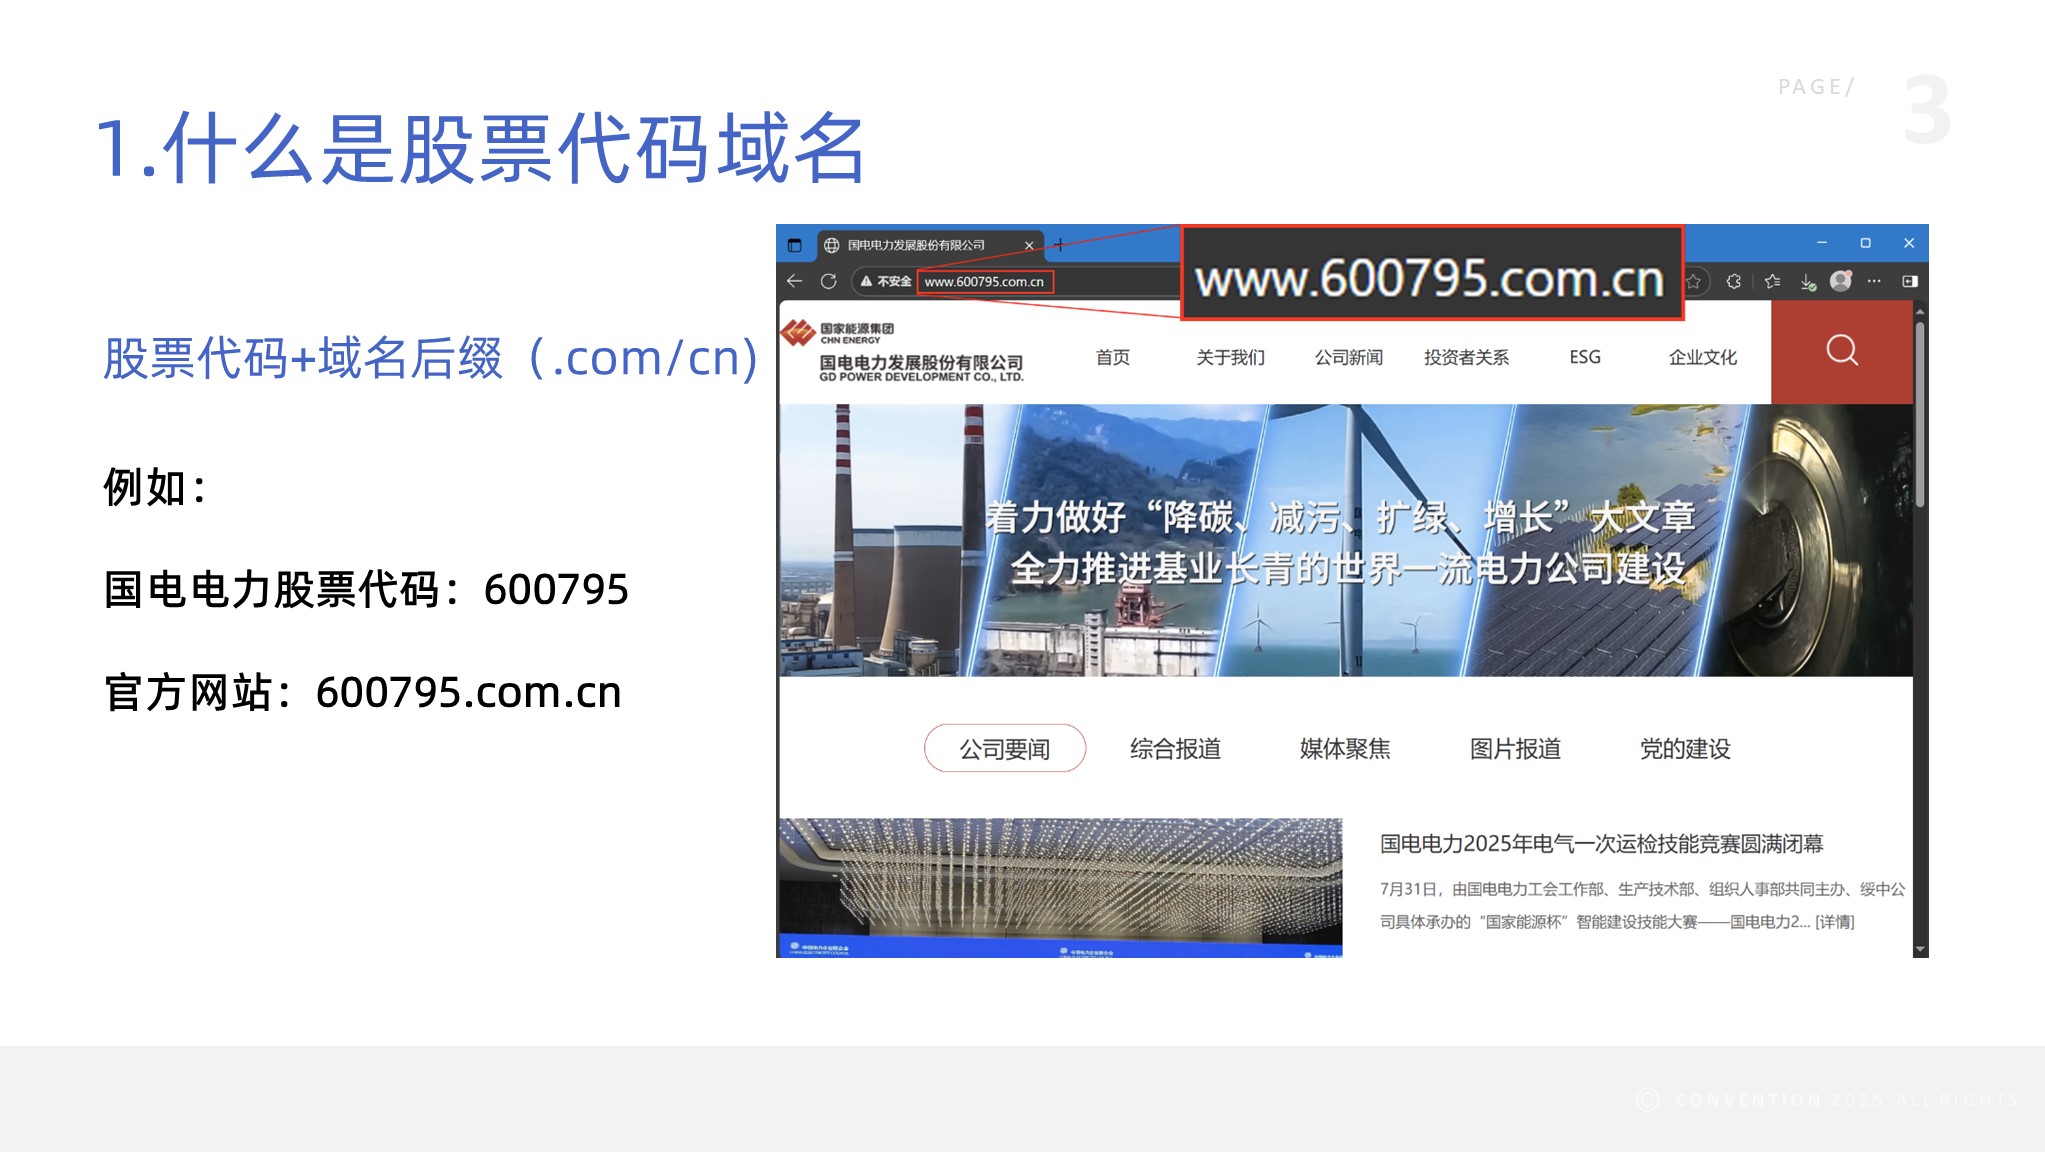The width and height of the screenshot is (2045, 1152).
Task: Open the 投资者关系 navigation menu
Action: [x=1466, y=357]
